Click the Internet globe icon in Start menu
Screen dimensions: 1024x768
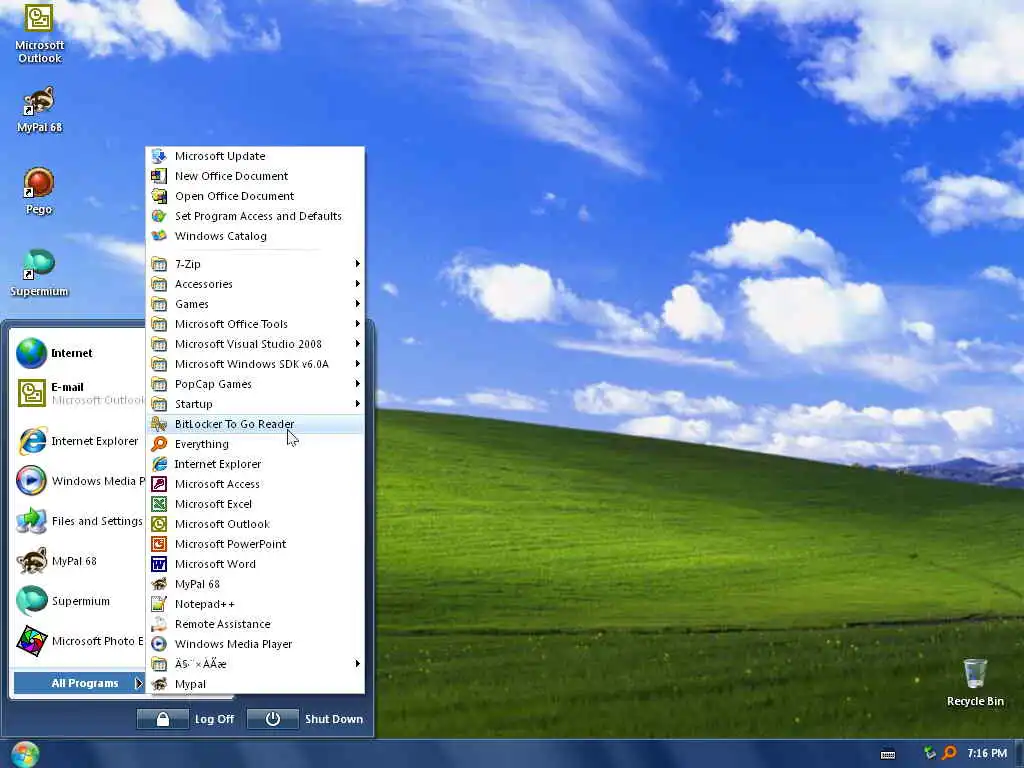point(31,353)
